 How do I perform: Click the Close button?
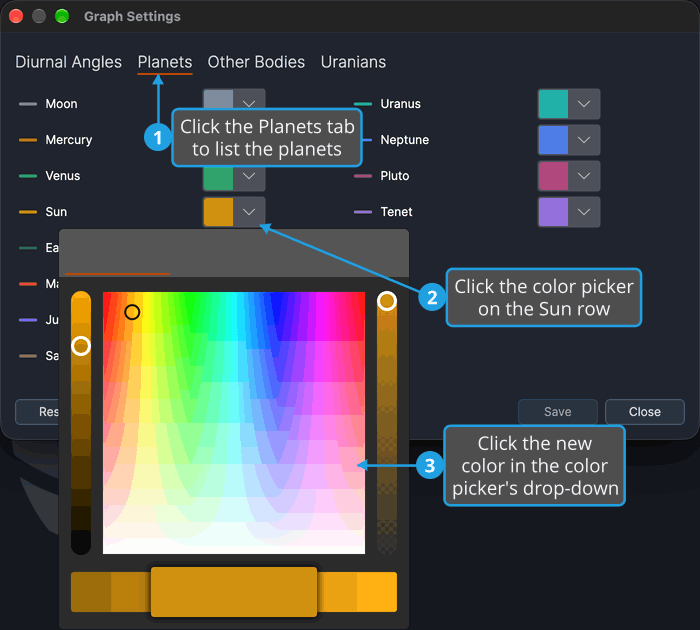coord(645,412)
